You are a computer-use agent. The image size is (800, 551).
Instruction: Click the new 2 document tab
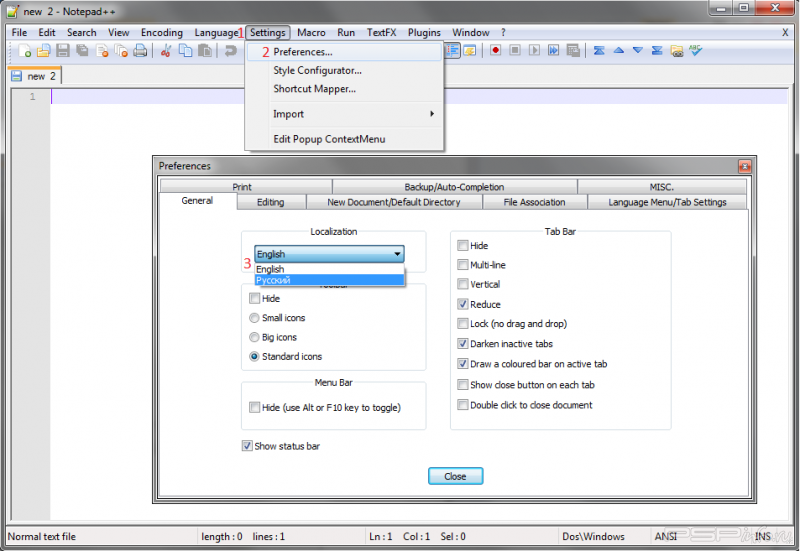35,76
